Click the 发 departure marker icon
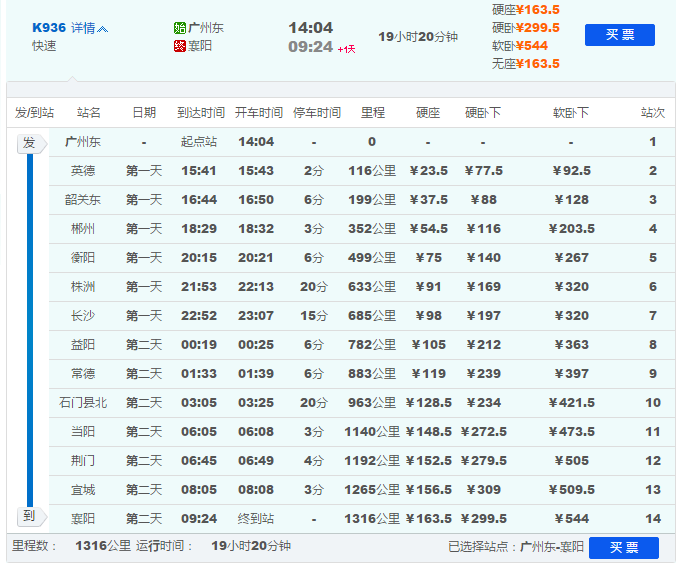Image resolution: width=698 pixels, height=564 pixels. pyautogui.click(x=31, y=143)
